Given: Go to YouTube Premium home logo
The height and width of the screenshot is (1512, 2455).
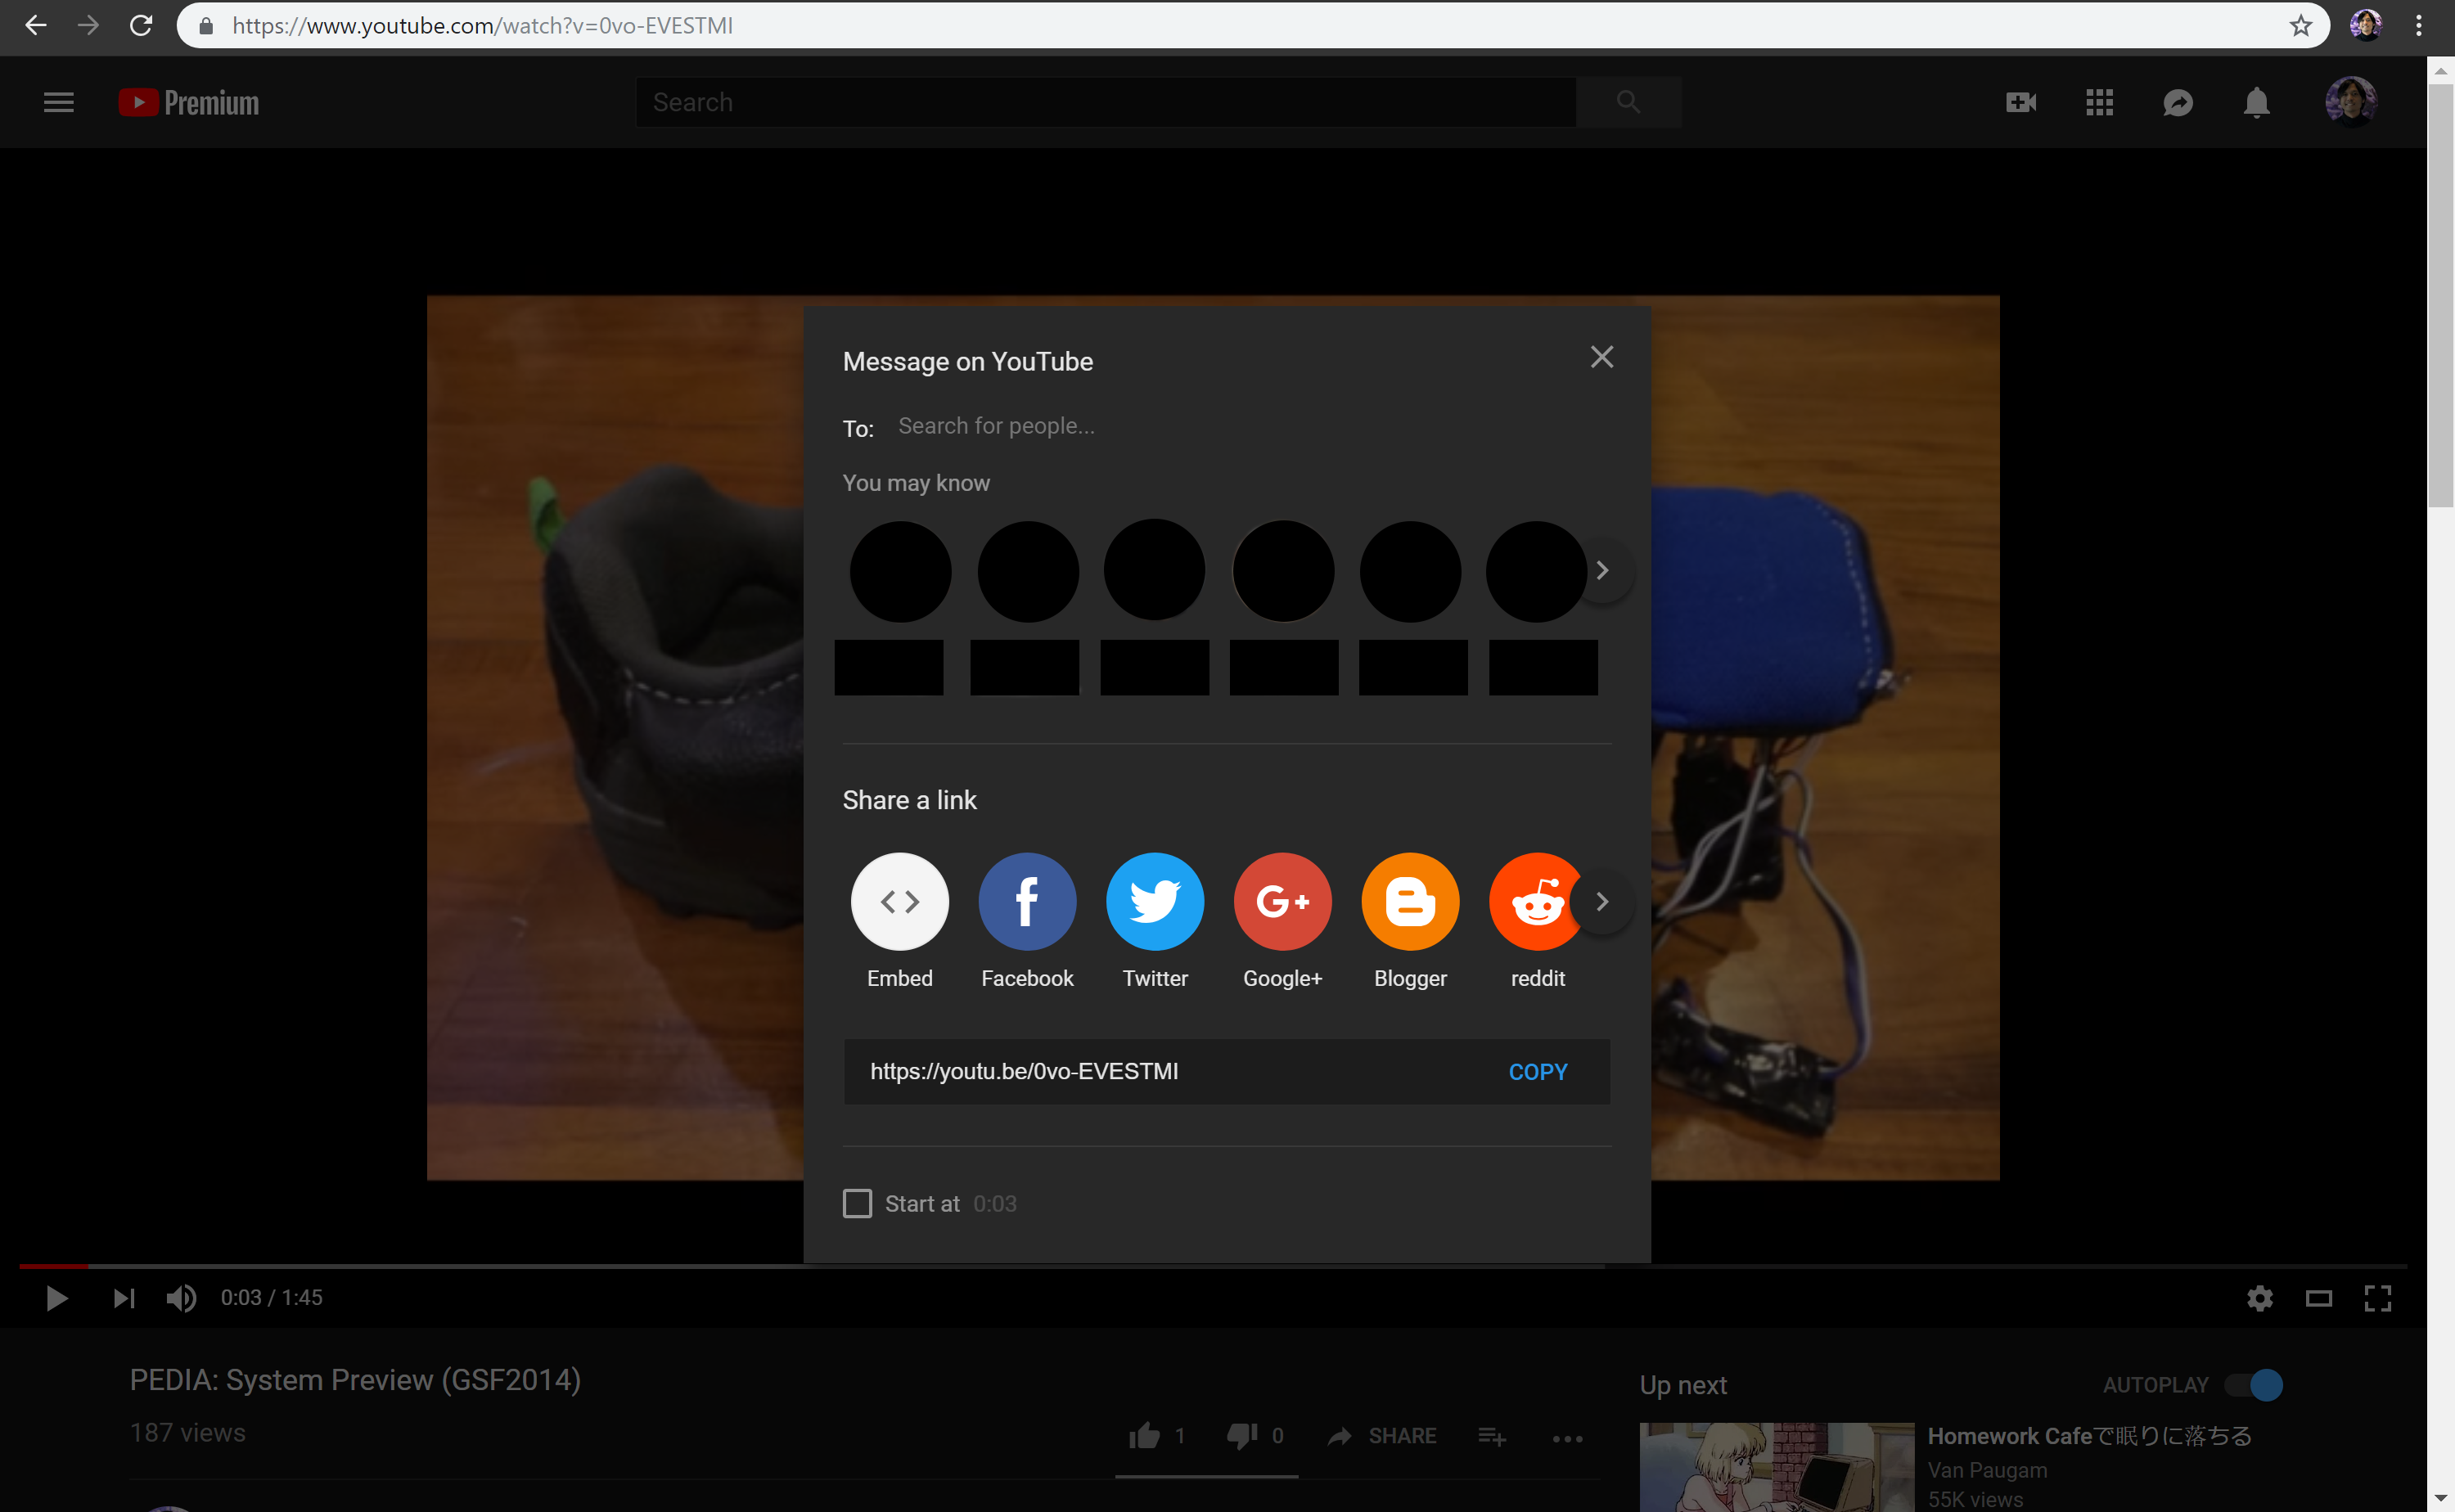Looking at the screenshot, I should [x=189, y=102].
